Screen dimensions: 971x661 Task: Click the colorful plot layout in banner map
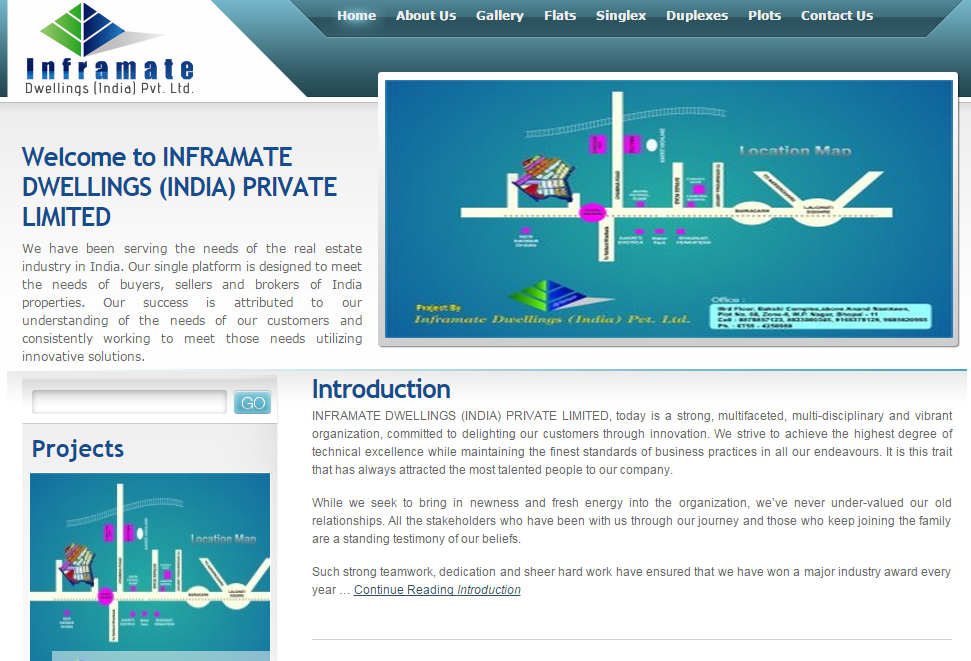544,178
